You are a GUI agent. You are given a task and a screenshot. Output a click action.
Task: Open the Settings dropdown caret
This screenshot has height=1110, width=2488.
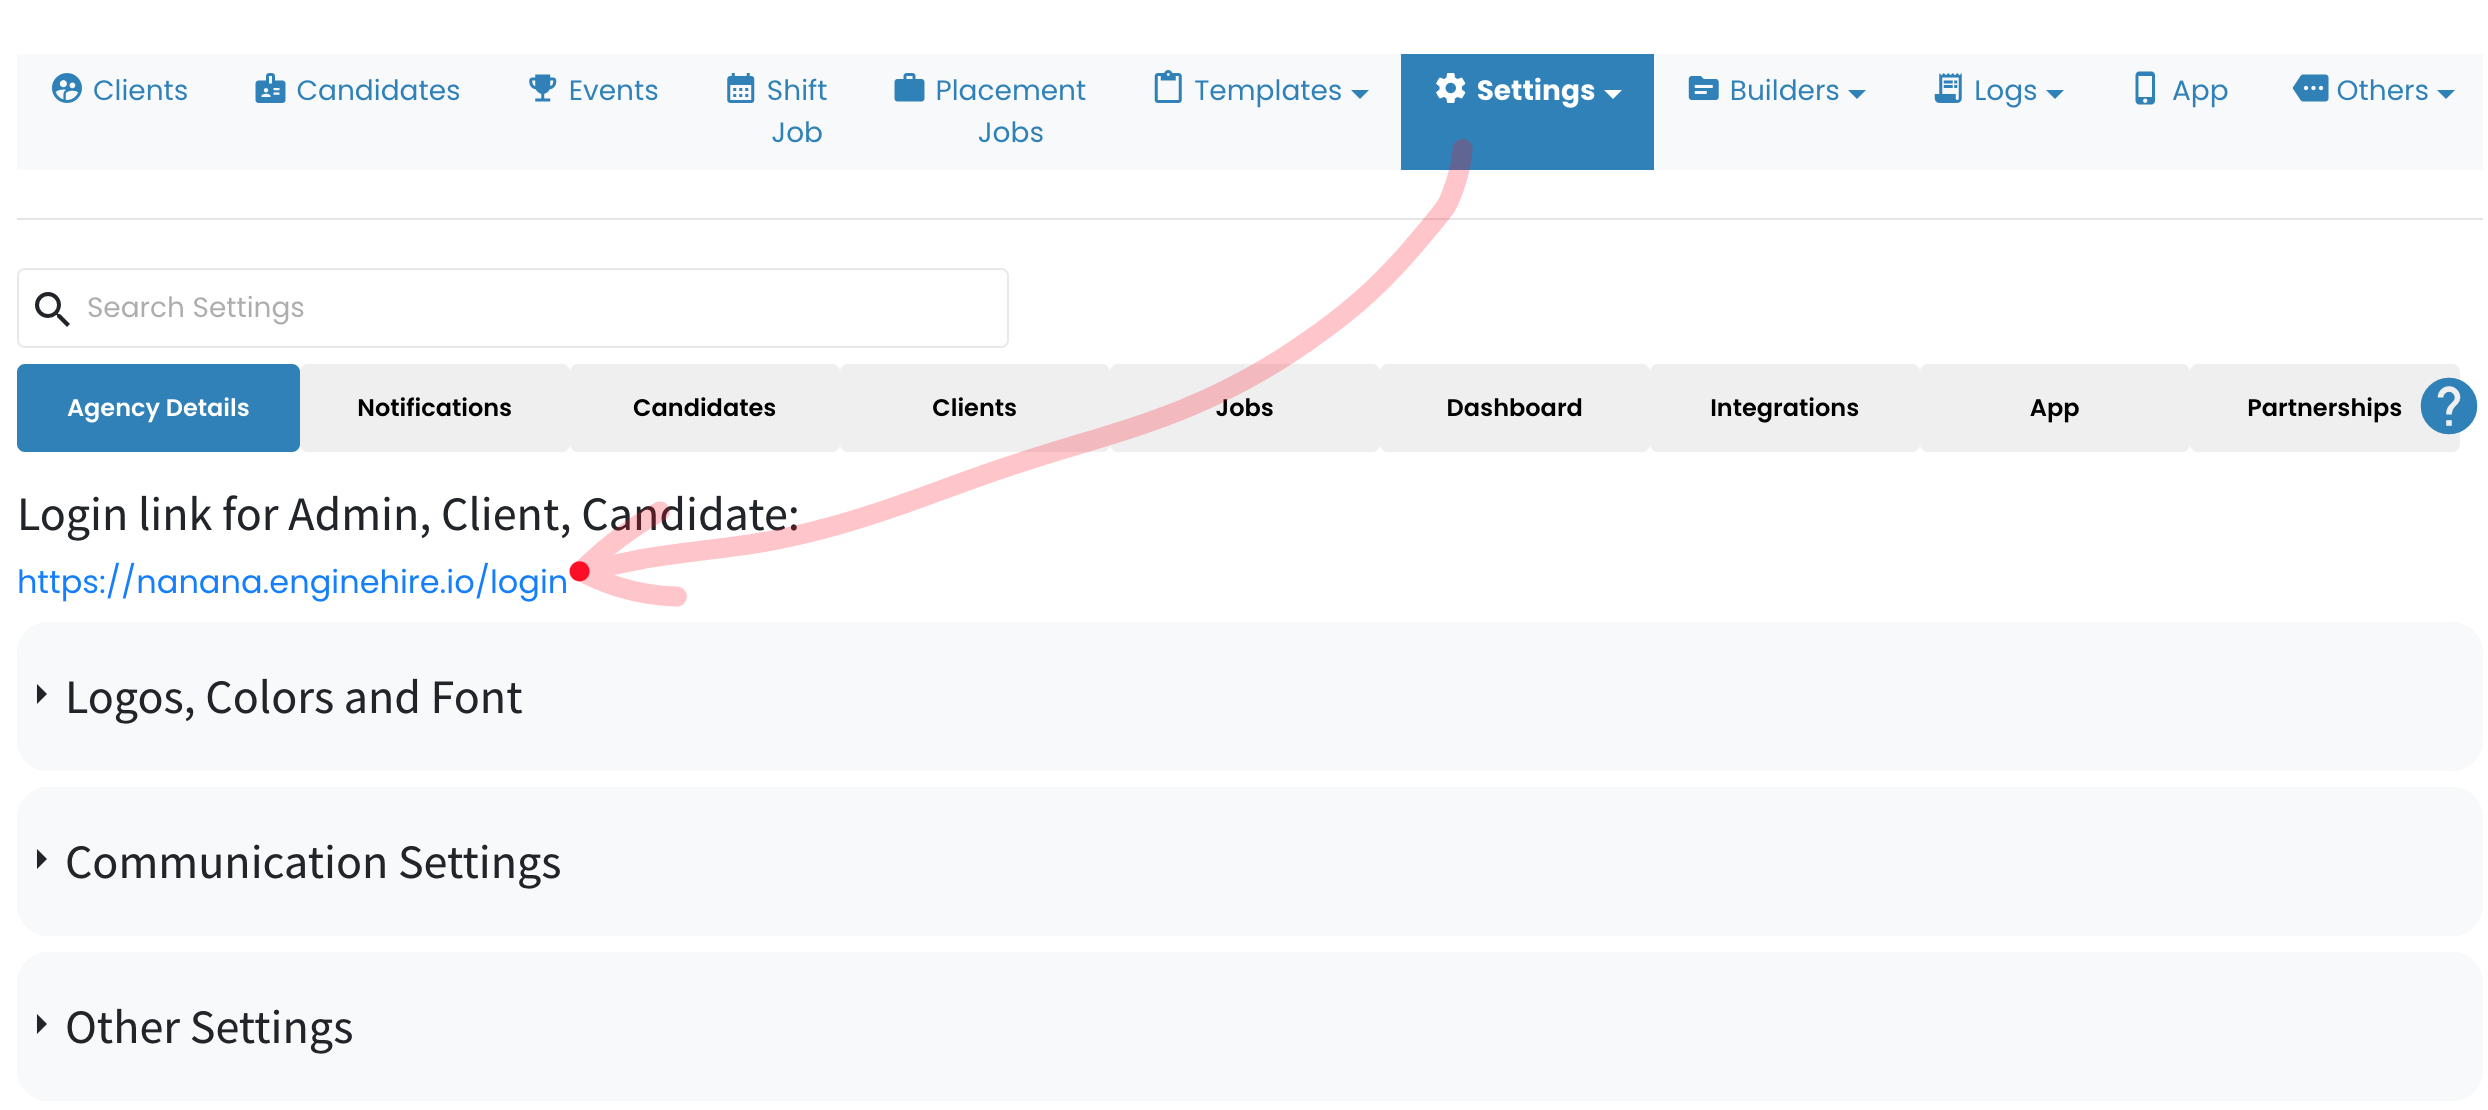[x=1613, y=94]
